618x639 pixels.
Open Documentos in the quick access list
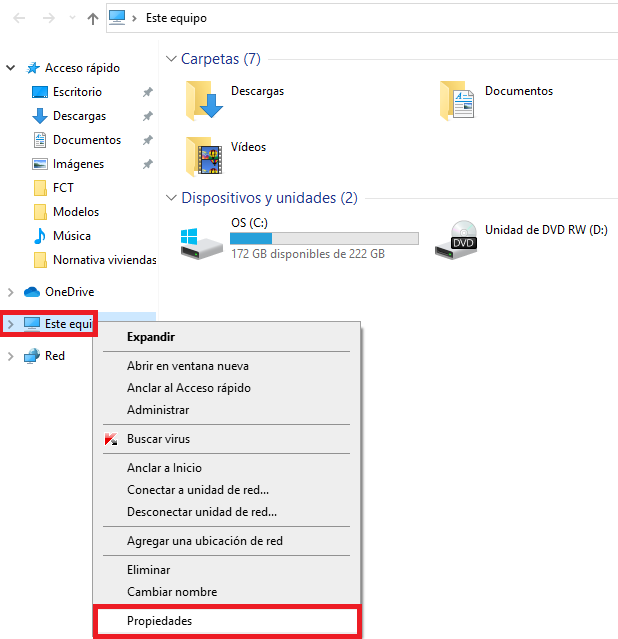87,140
